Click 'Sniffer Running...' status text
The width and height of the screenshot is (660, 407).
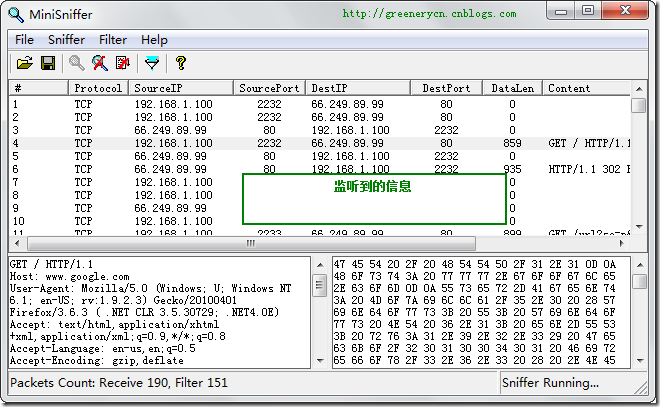click(550, 383)
